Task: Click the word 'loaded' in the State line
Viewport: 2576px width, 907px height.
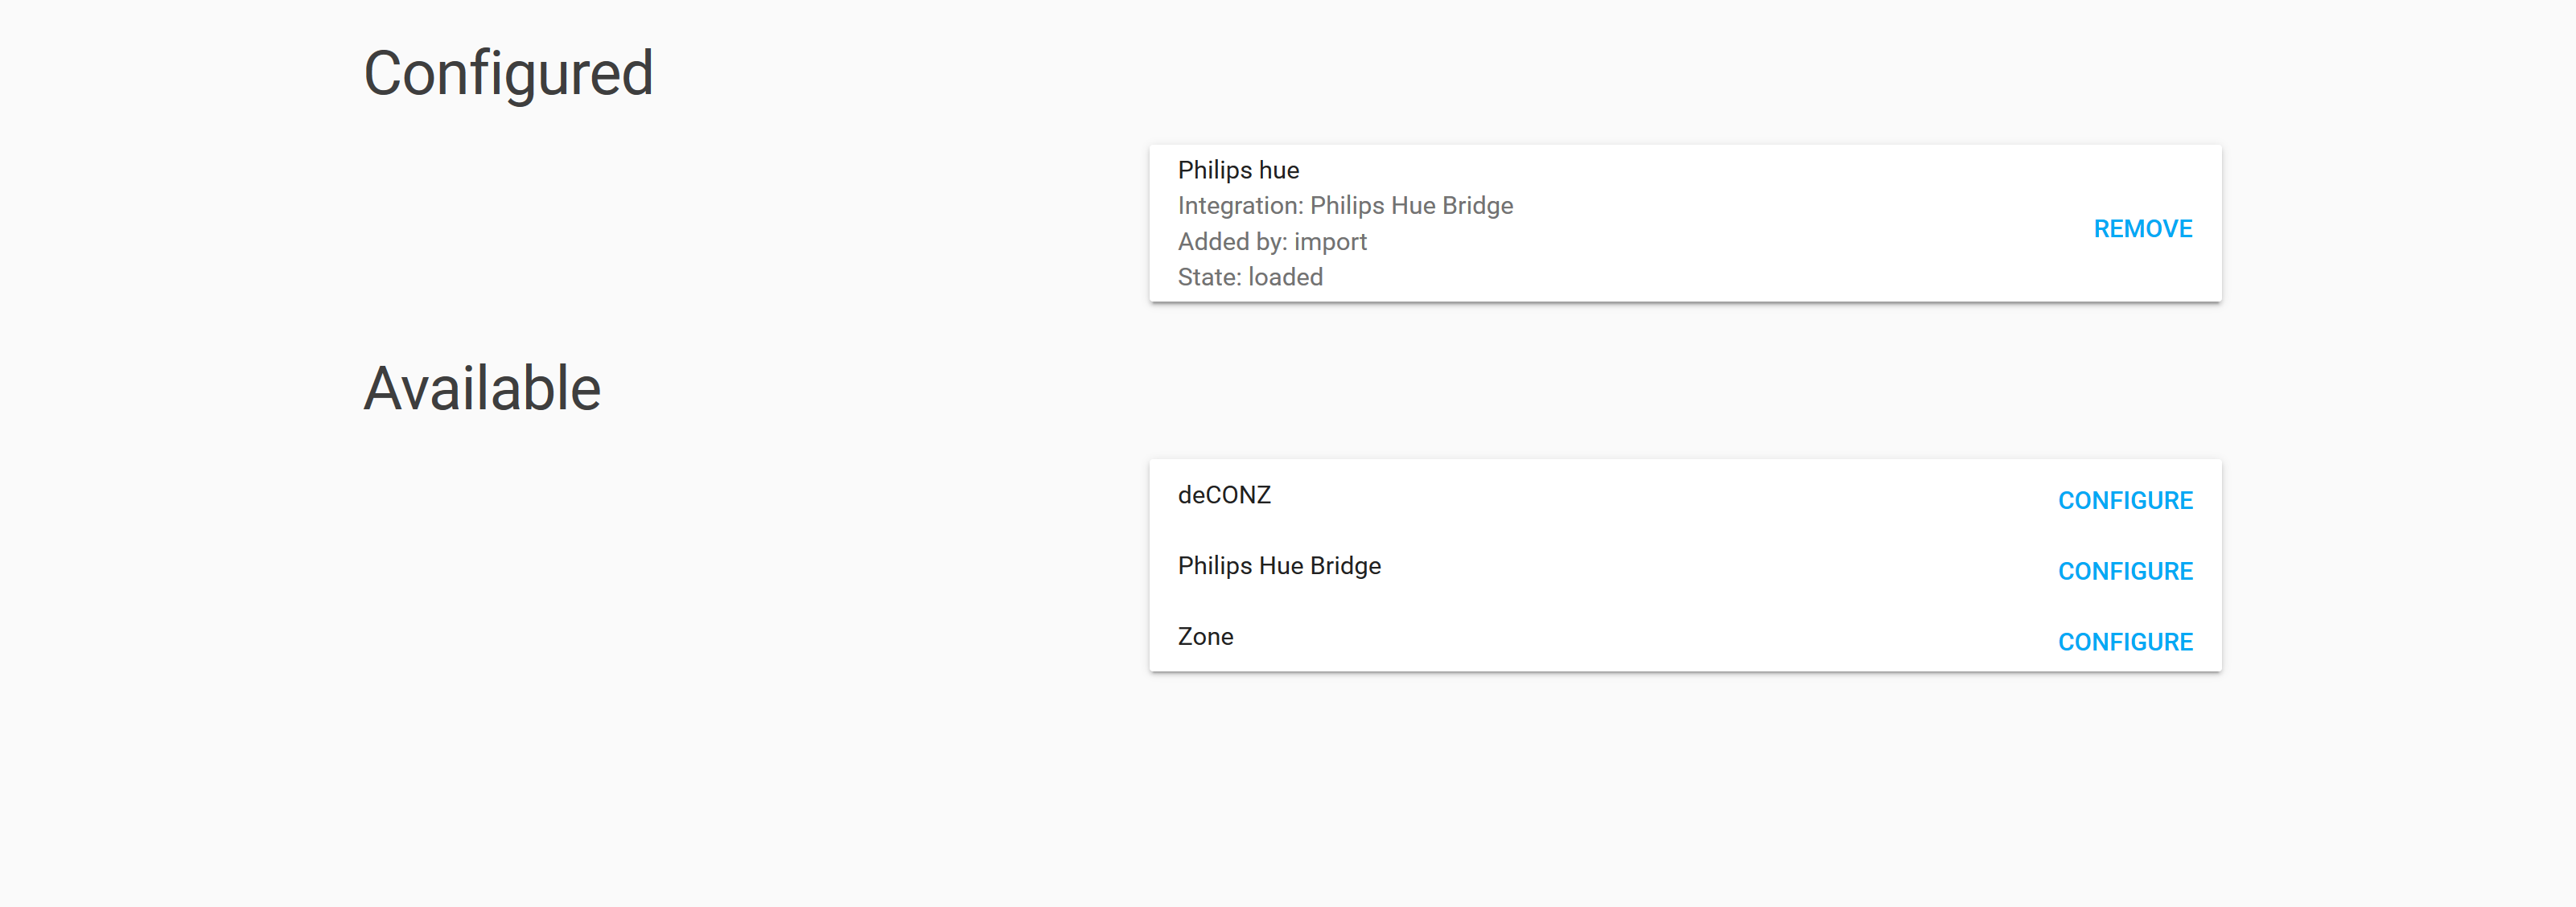Action: pos(1285,277)
